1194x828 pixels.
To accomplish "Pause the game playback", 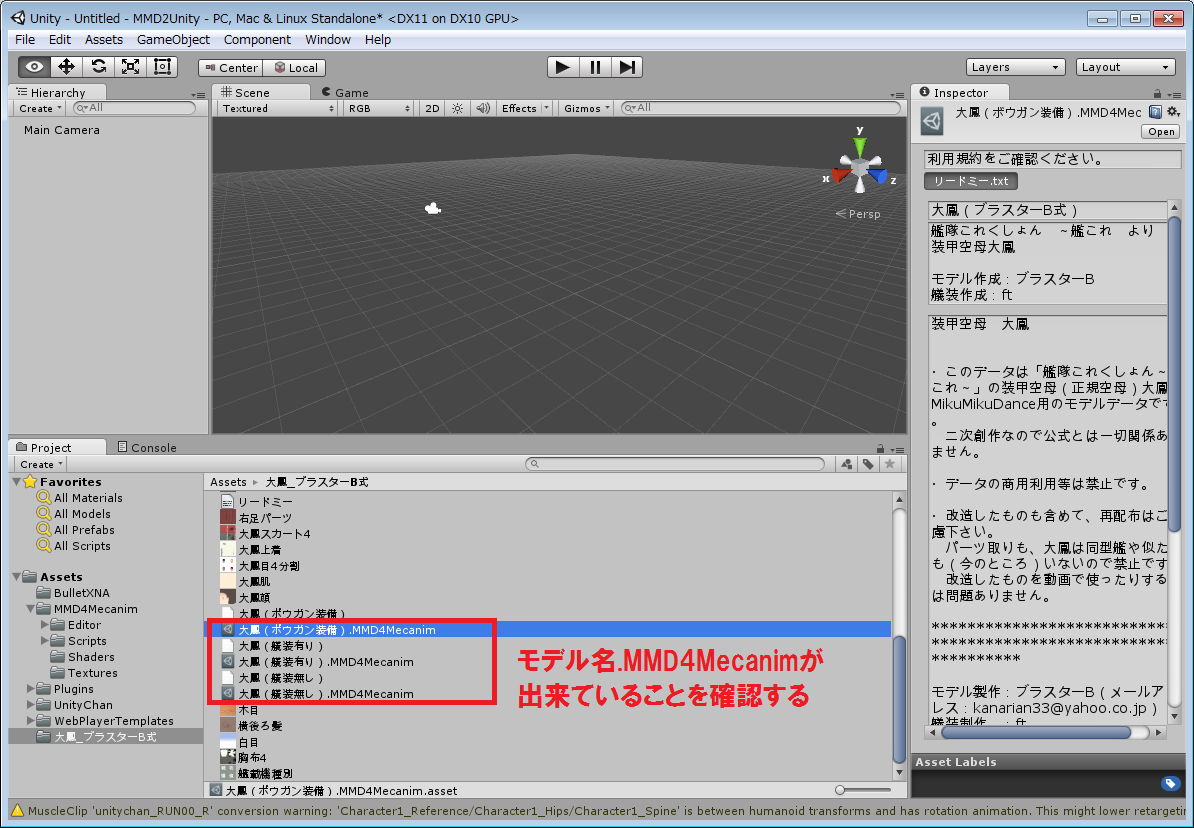I will pyautogui.click(x=595, y=67).
